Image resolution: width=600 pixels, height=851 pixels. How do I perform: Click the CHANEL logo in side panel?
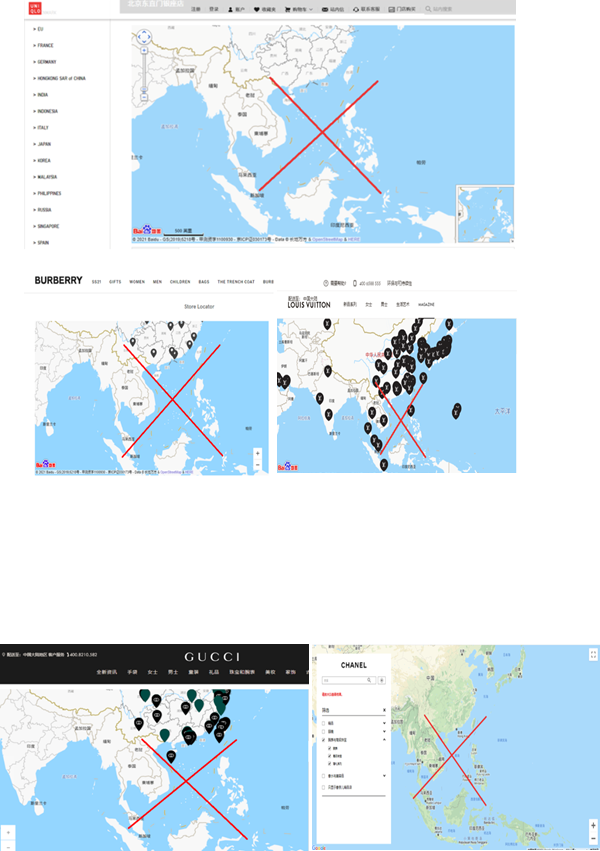pyautogui.click(x=354, y=665)
